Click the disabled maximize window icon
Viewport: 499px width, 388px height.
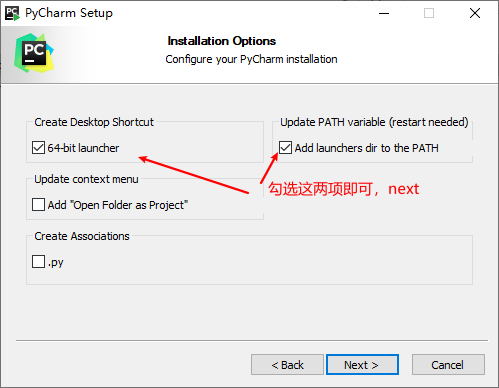click(429, 13)
